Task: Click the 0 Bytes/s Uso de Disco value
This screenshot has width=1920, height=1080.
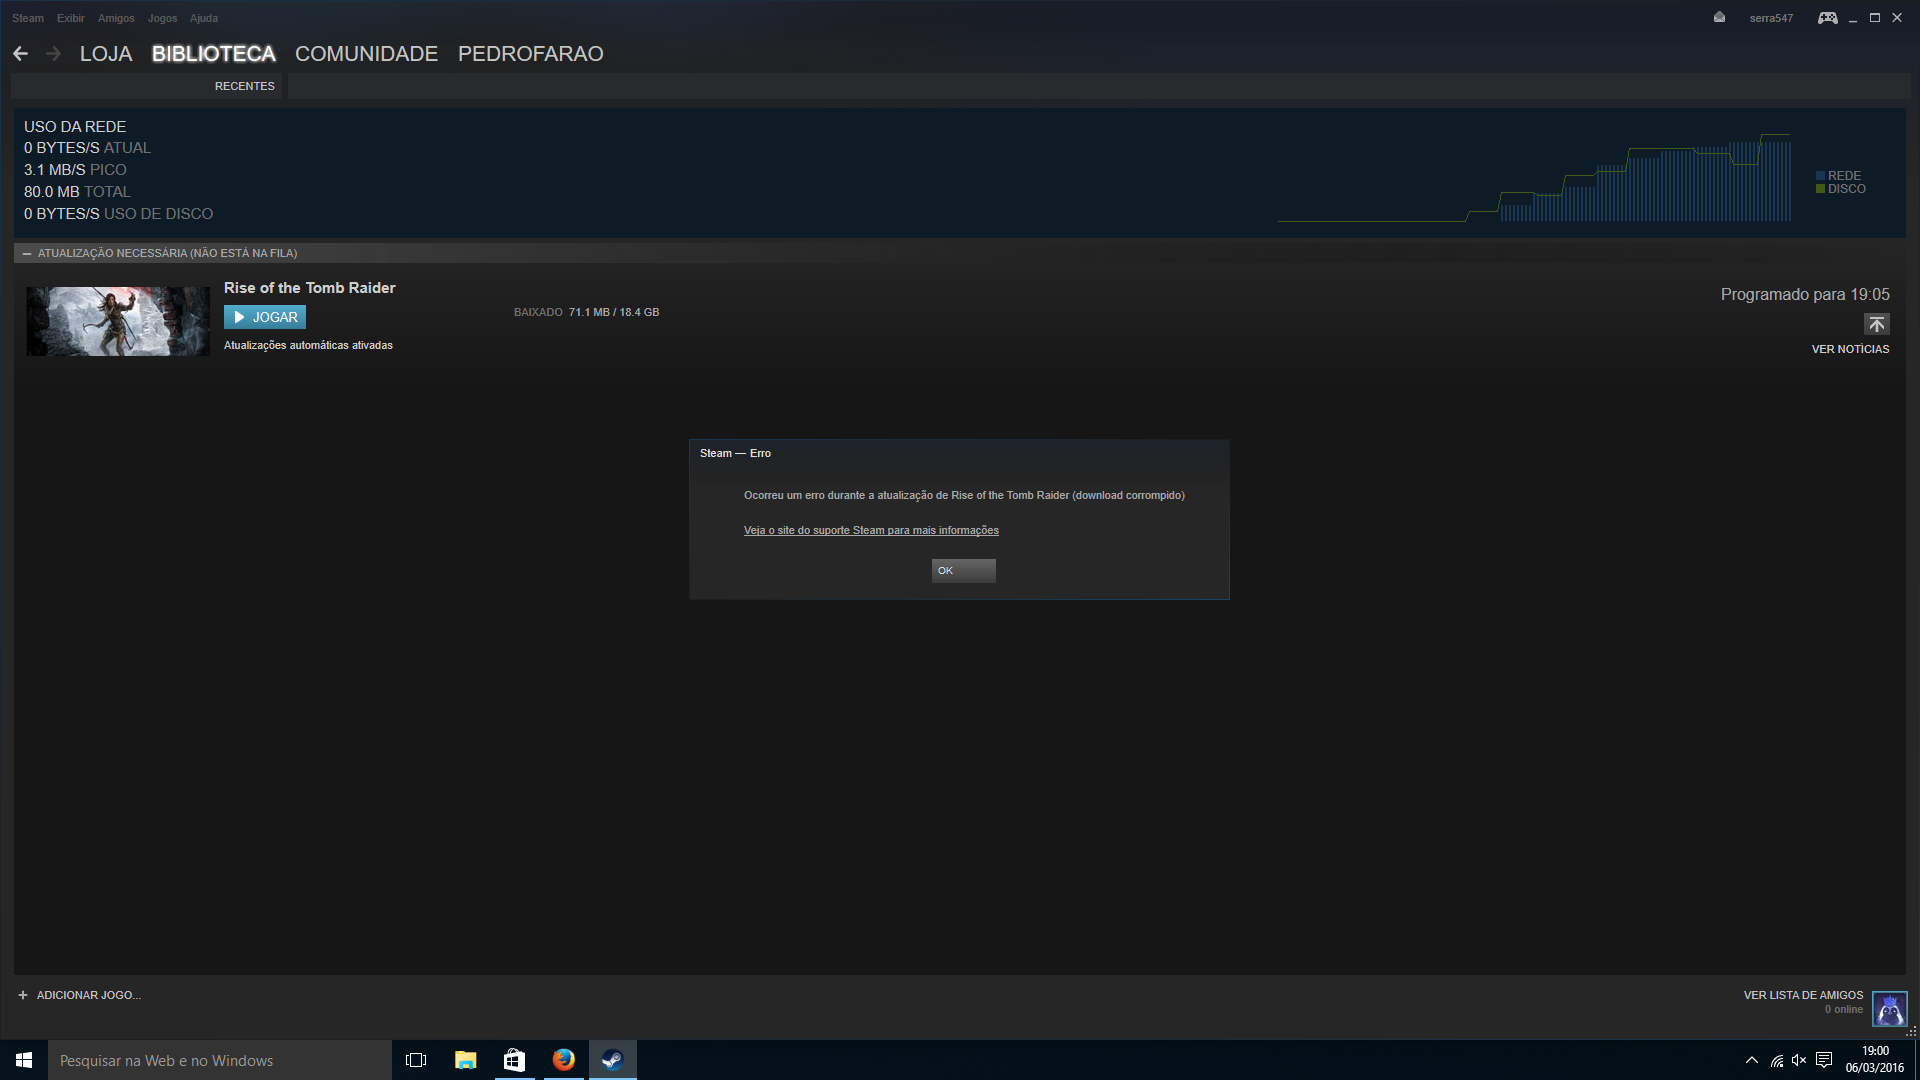Action: [118, 214]
